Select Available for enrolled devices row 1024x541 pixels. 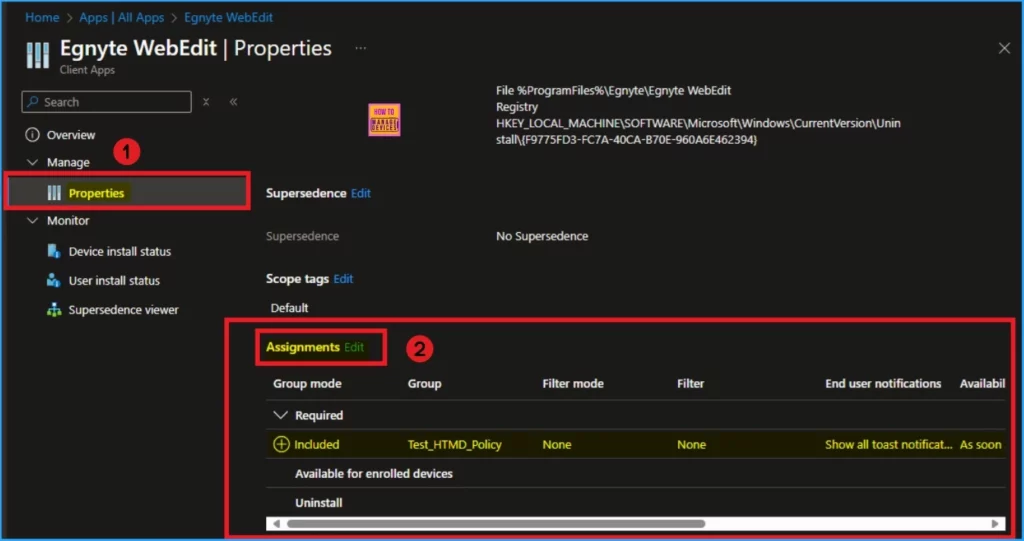pos(374,474)
